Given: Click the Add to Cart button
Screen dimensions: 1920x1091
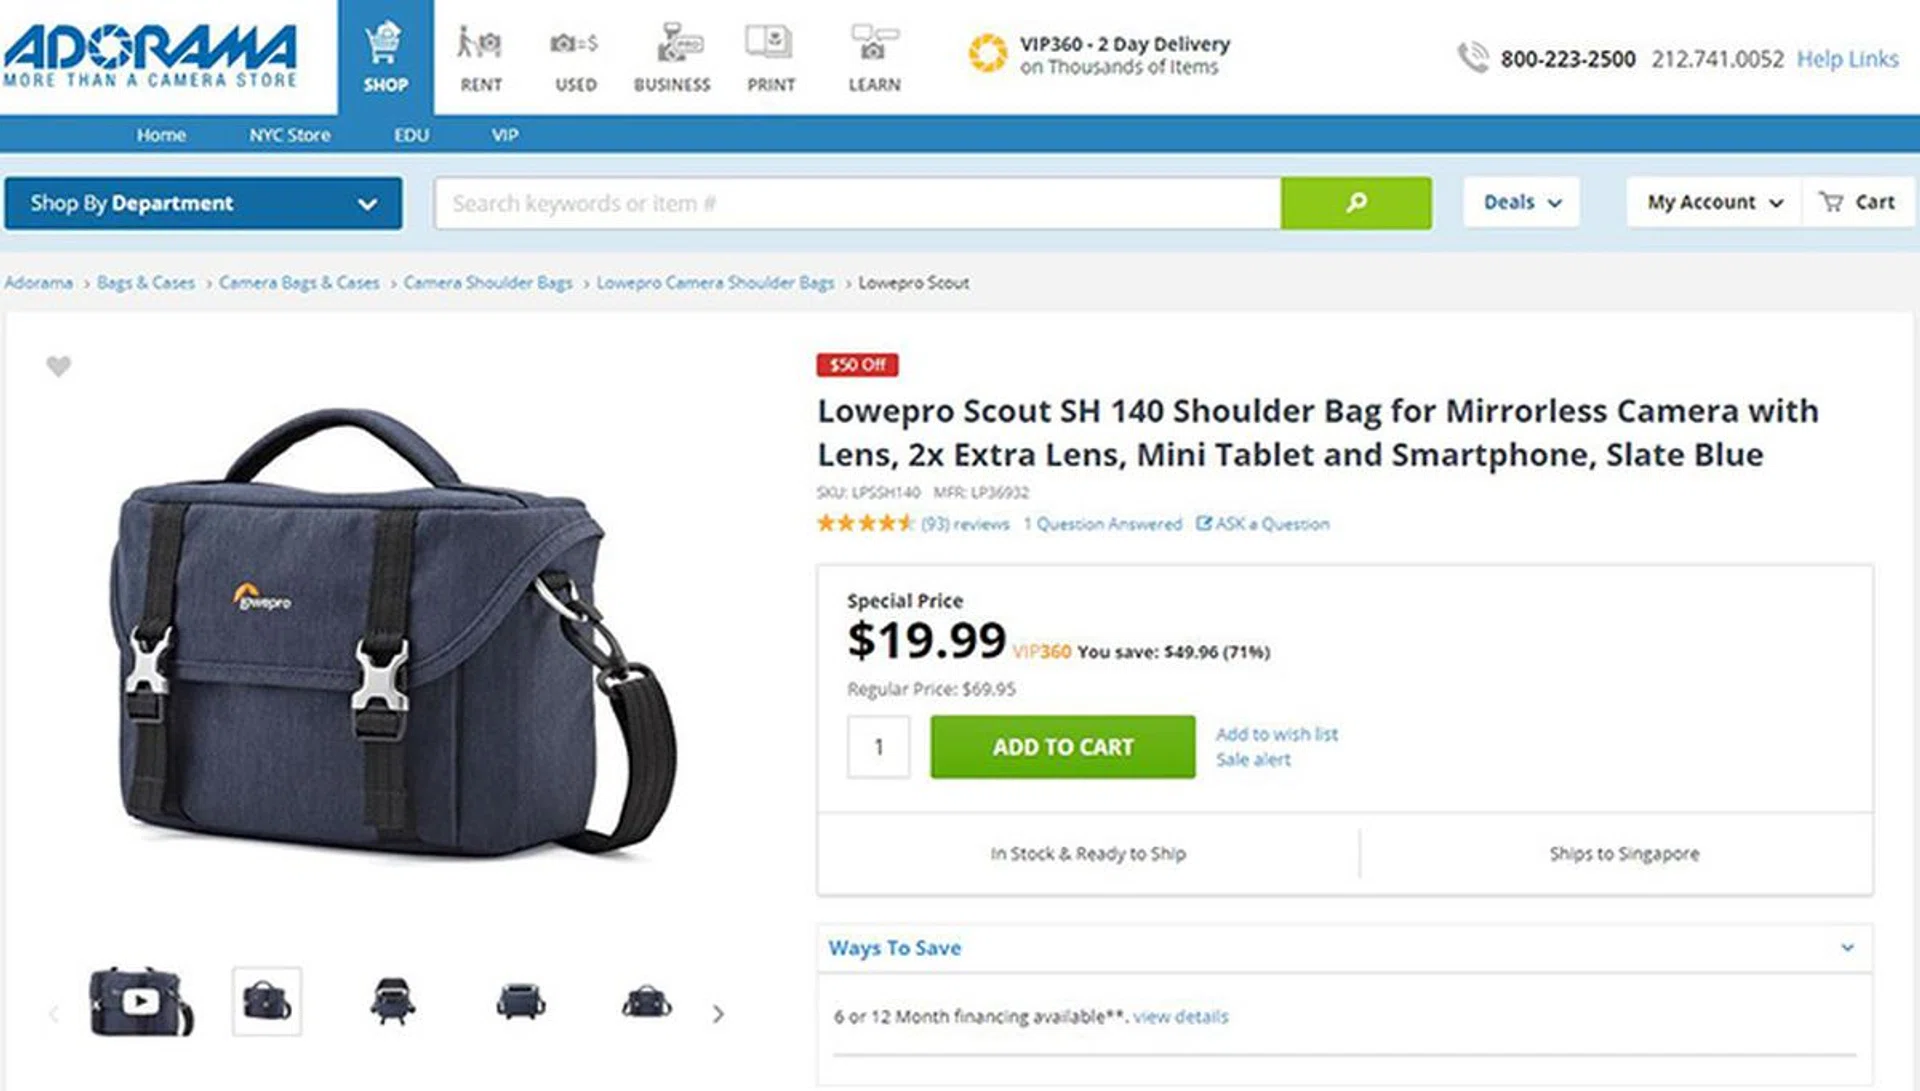Looking at the screenshot, I should pyautogui.click(x=1062, y=747).
